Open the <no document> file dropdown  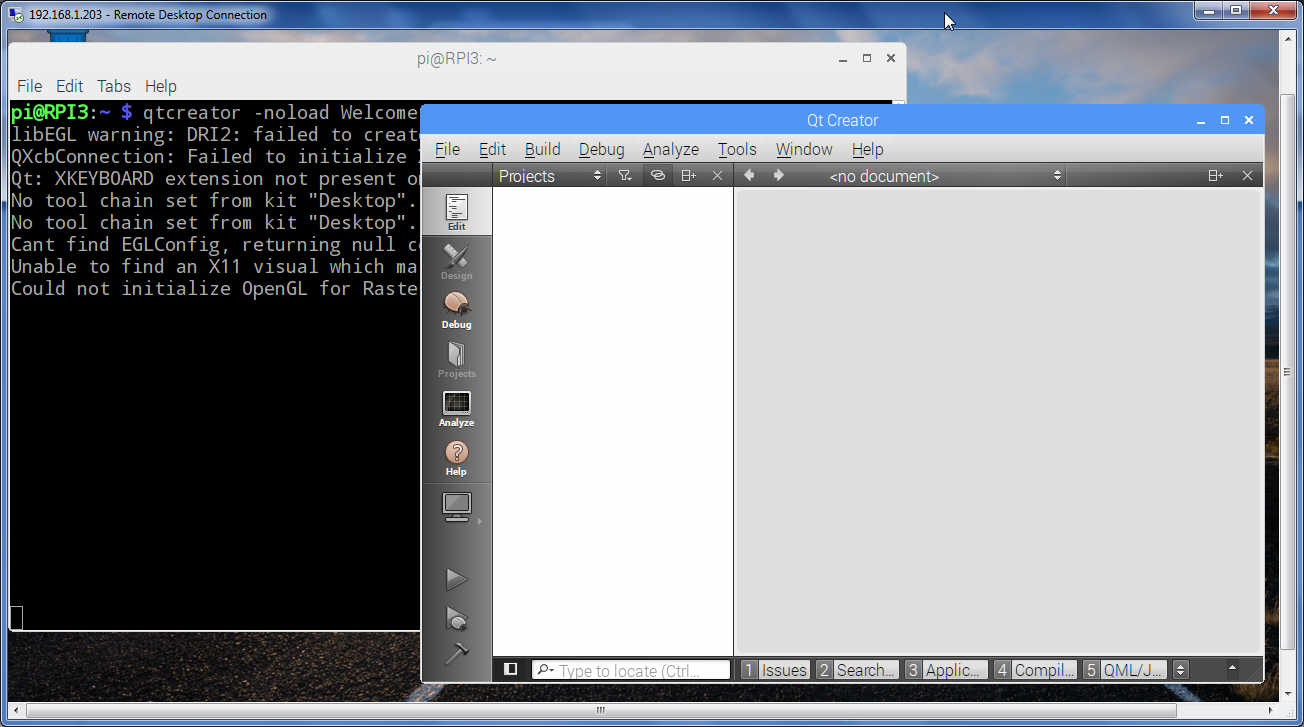[944, 176]
